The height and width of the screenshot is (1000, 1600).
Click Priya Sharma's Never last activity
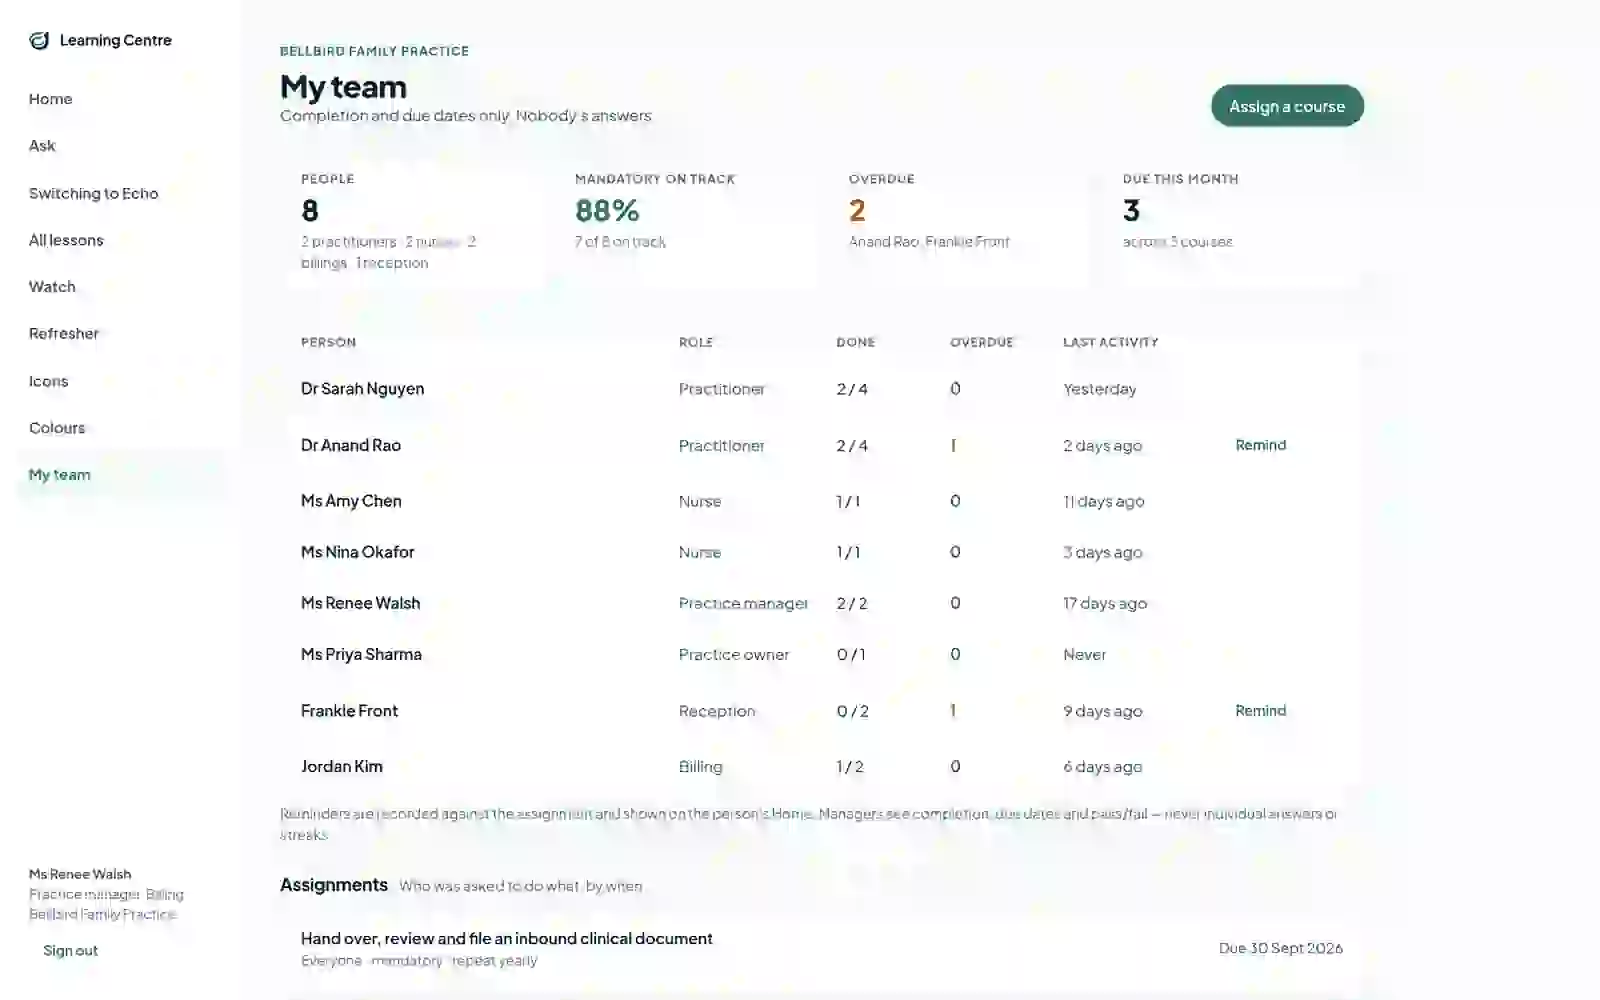[1084, 655]
